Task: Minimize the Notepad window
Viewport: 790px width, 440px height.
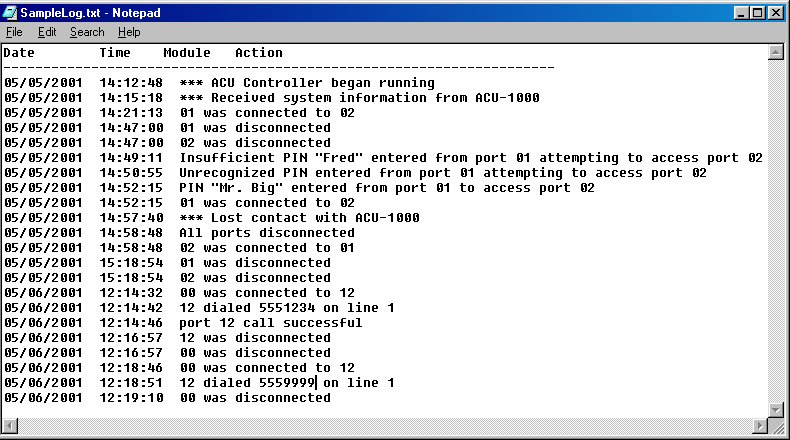Action: click(741, 13)
